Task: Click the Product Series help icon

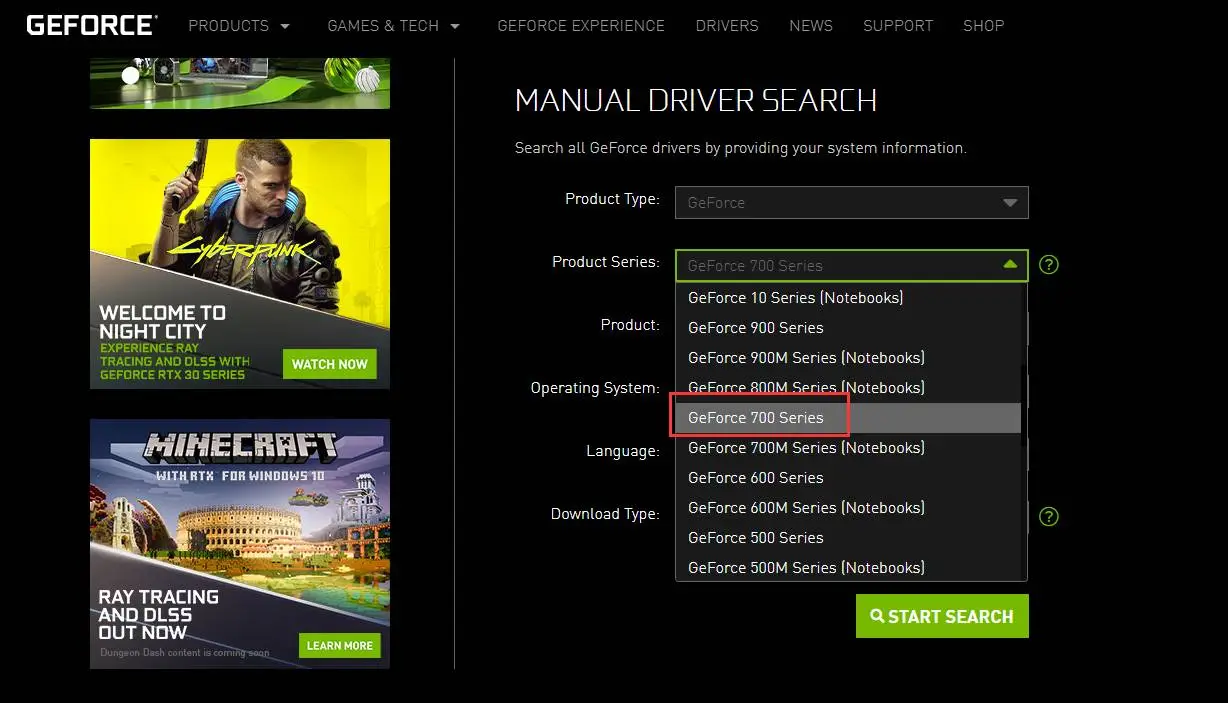Action: tap(1049, 265)
